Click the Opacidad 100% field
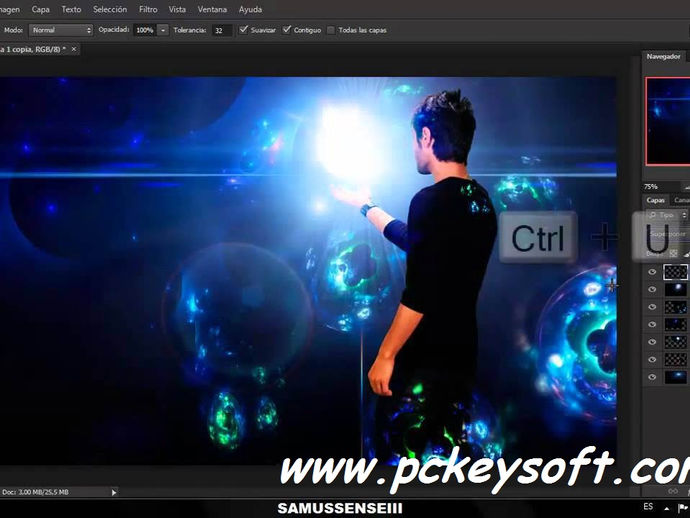690x518 pixels. (x=145, y=30)
